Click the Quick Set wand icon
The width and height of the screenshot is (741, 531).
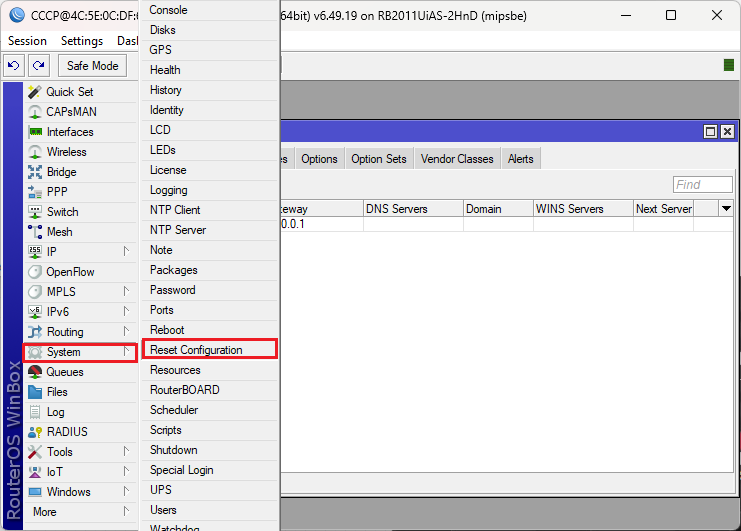(34, 92)
